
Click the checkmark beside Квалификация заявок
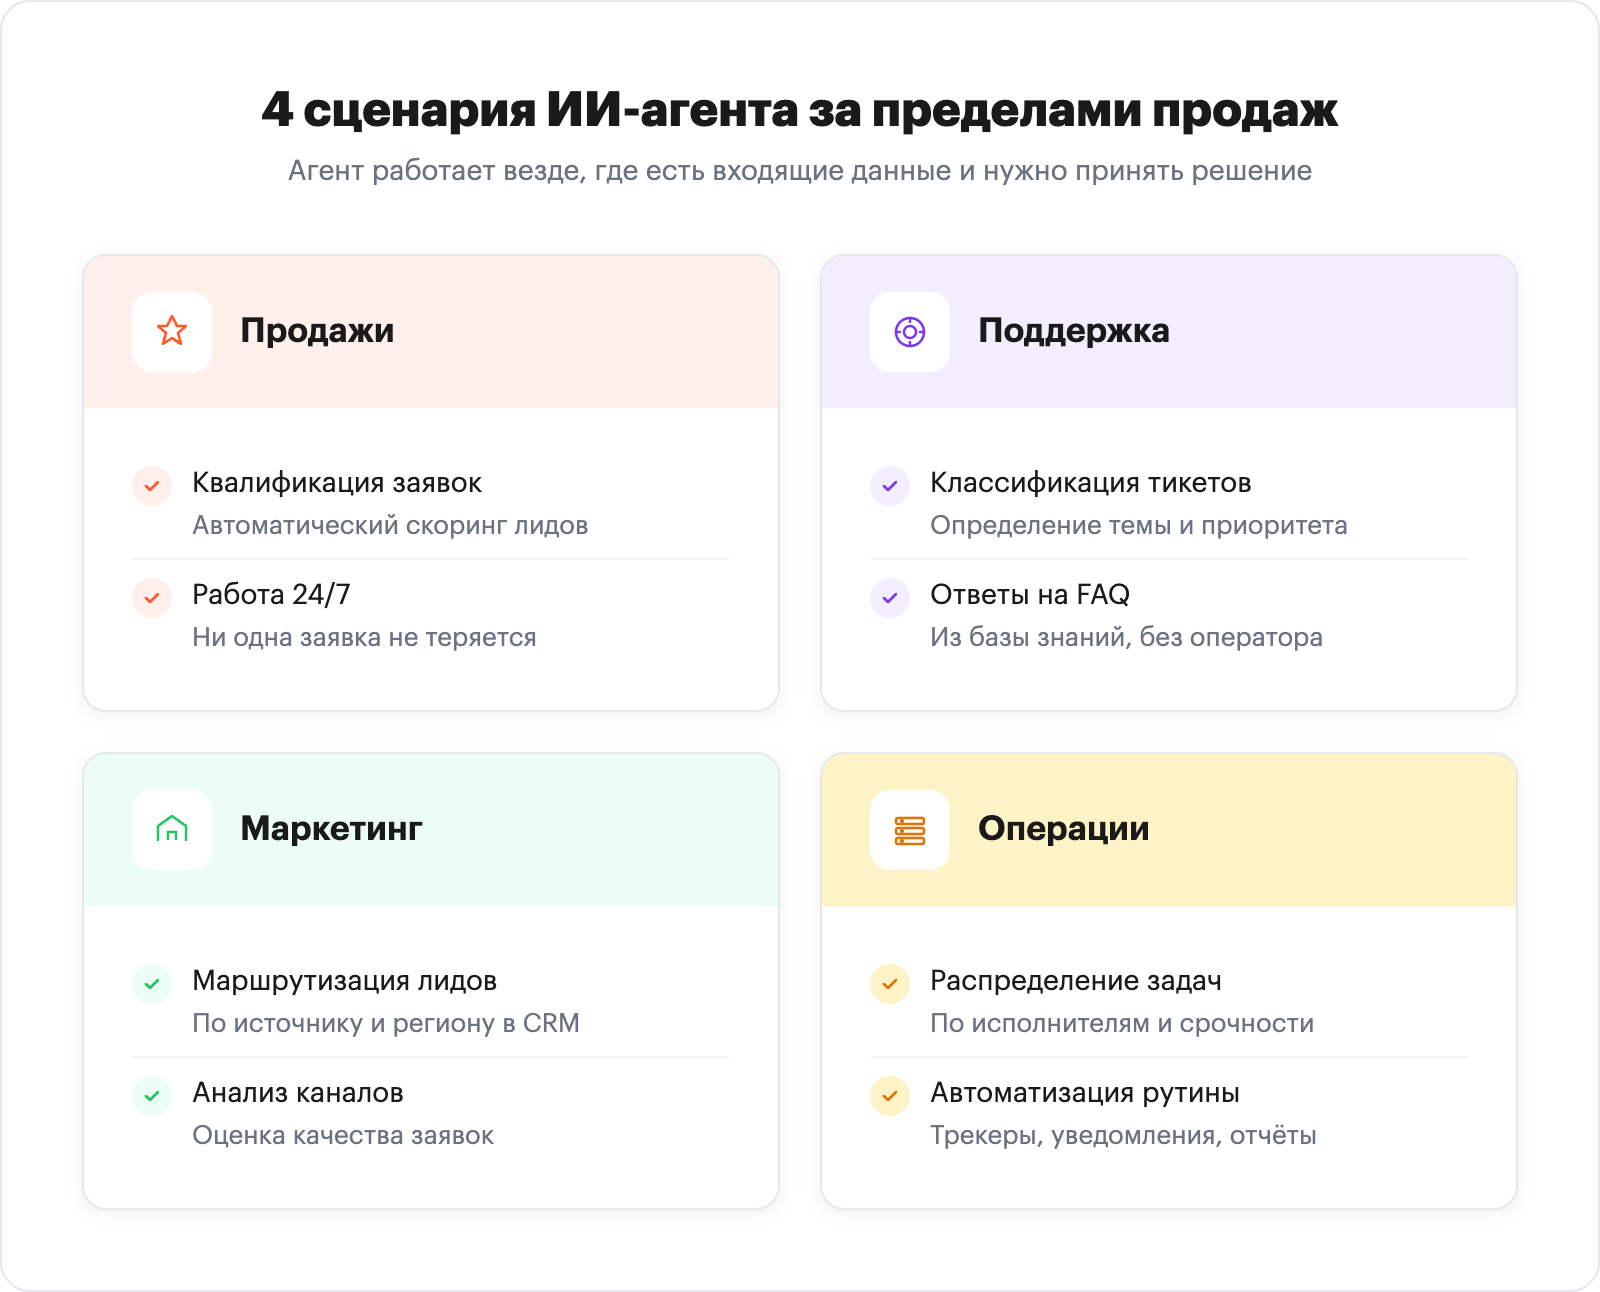pos(152,486)
